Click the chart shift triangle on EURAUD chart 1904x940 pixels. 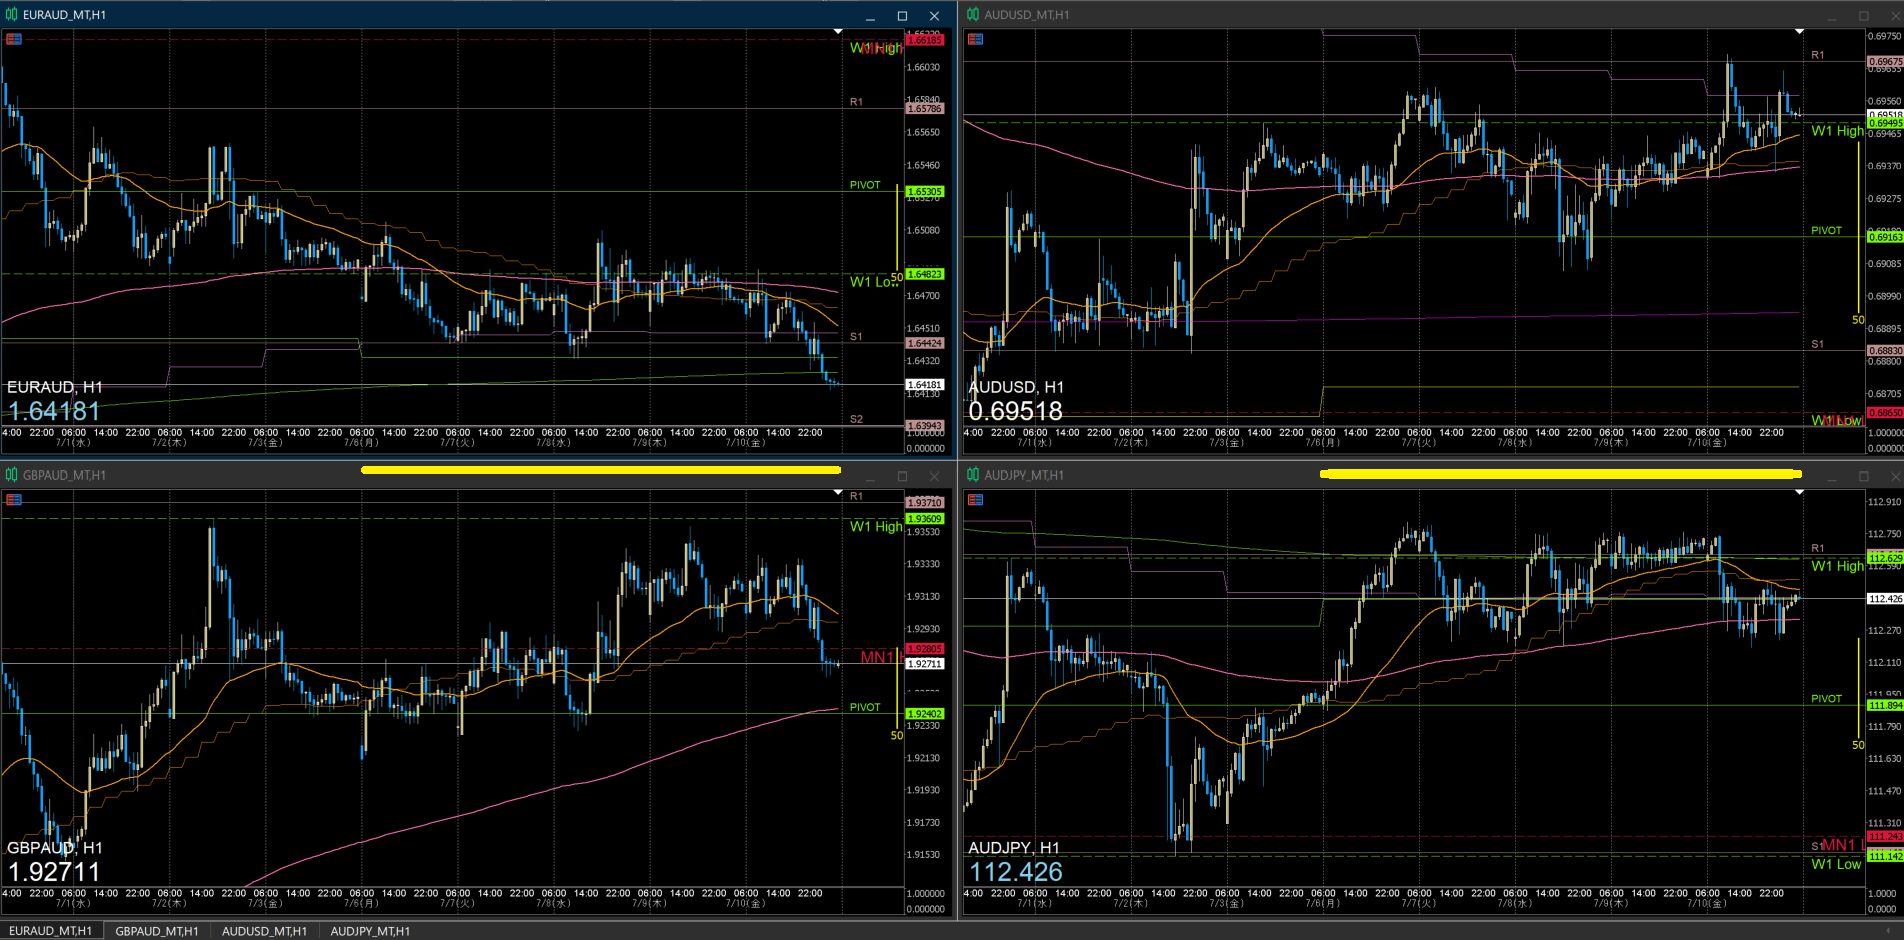pos(838,32)
